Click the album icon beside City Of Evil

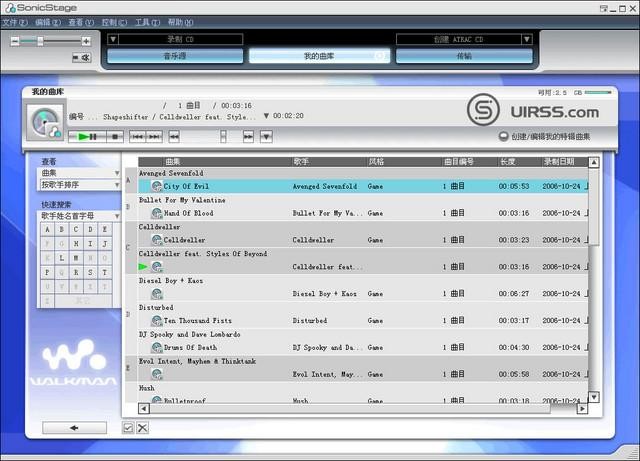pyautogui.click(x=156, y=186)
